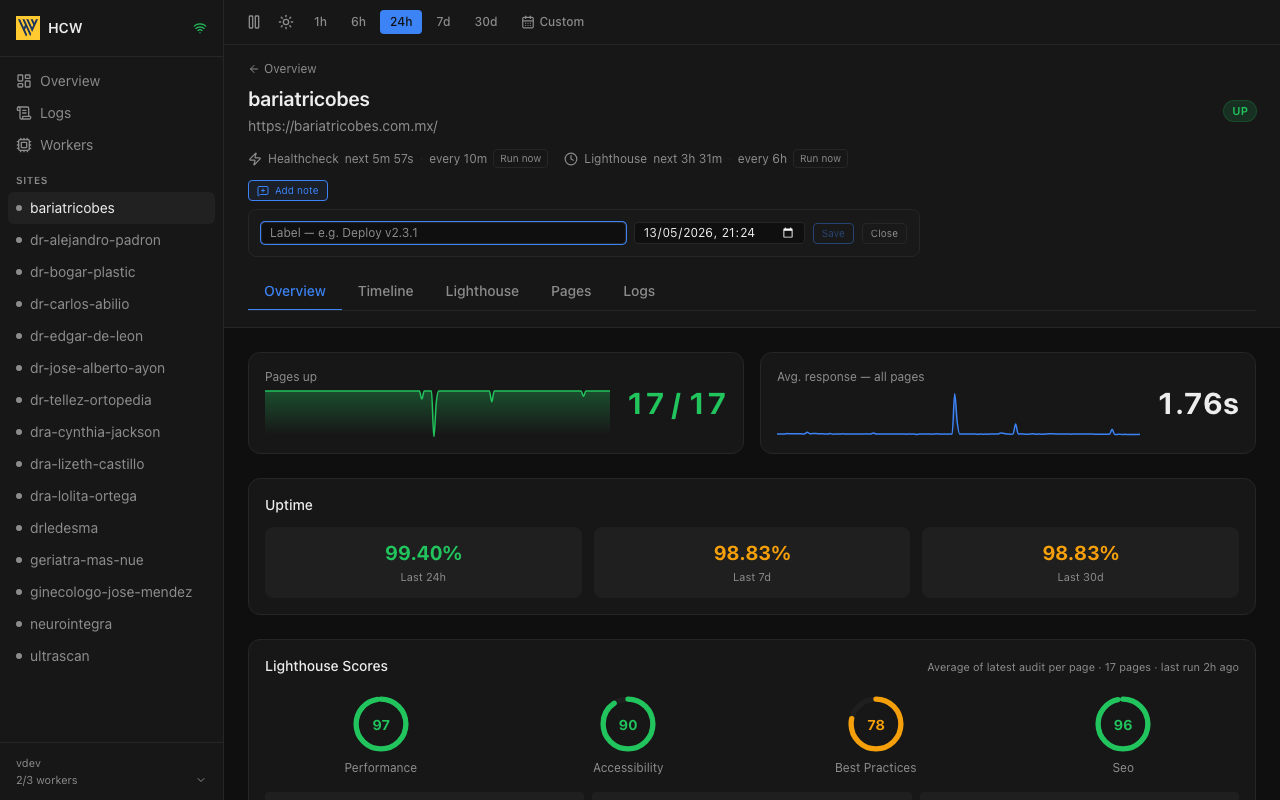This screenshot has height=800, width=1280.
Task: Click the Pages up sparkline chart
Action: click(437, 412)
